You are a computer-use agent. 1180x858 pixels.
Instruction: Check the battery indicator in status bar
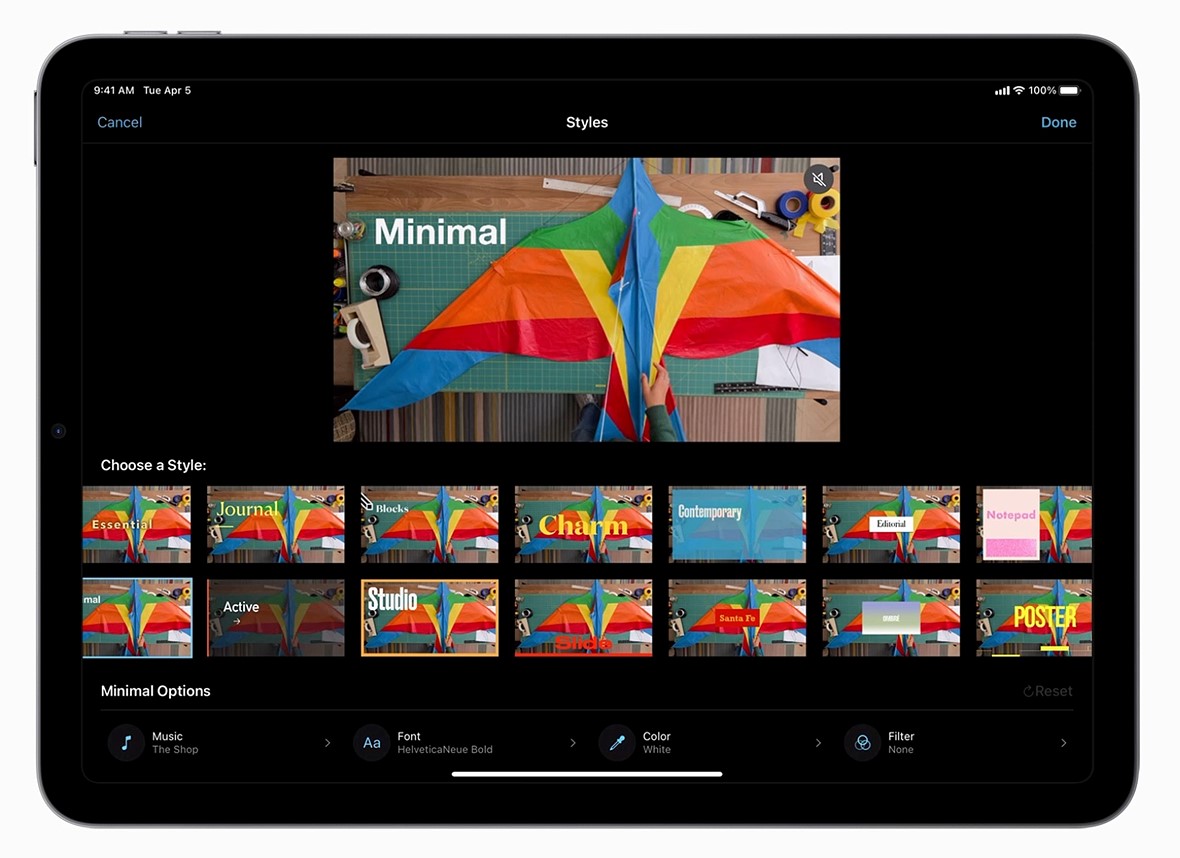(1069, 91)
